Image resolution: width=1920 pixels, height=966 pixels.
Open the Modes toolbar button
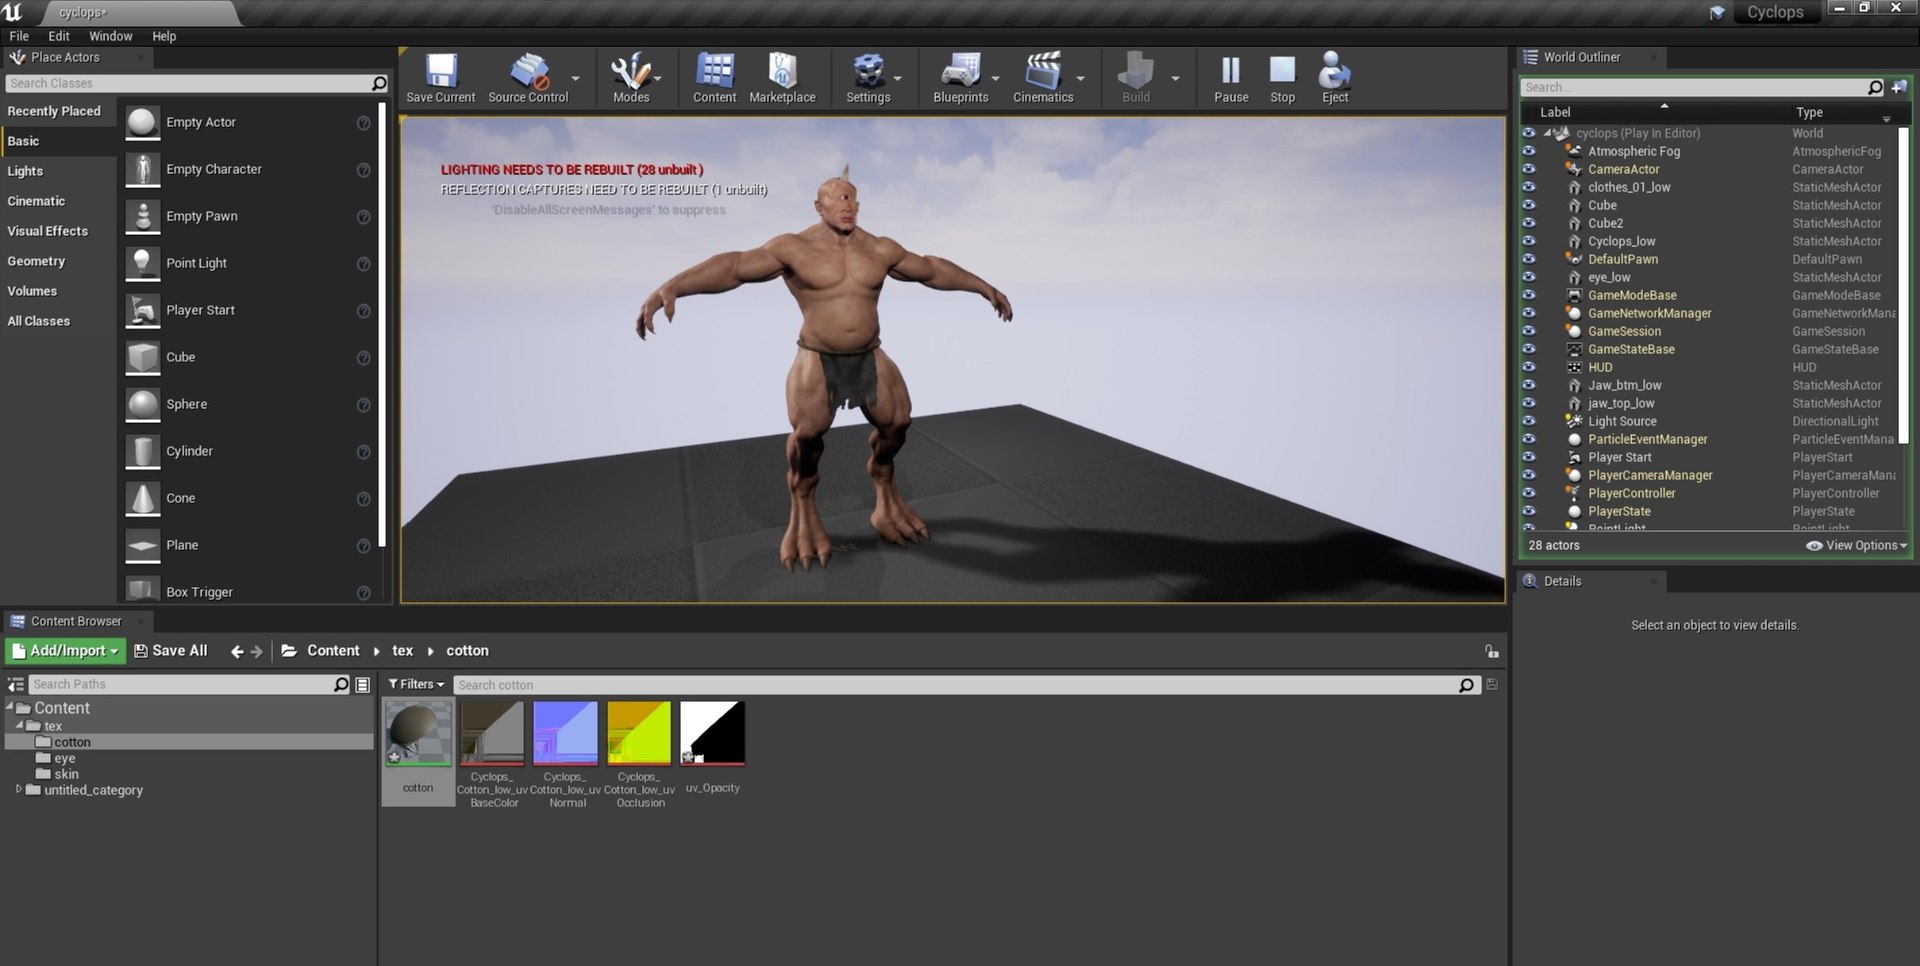(x=631, y=78)
